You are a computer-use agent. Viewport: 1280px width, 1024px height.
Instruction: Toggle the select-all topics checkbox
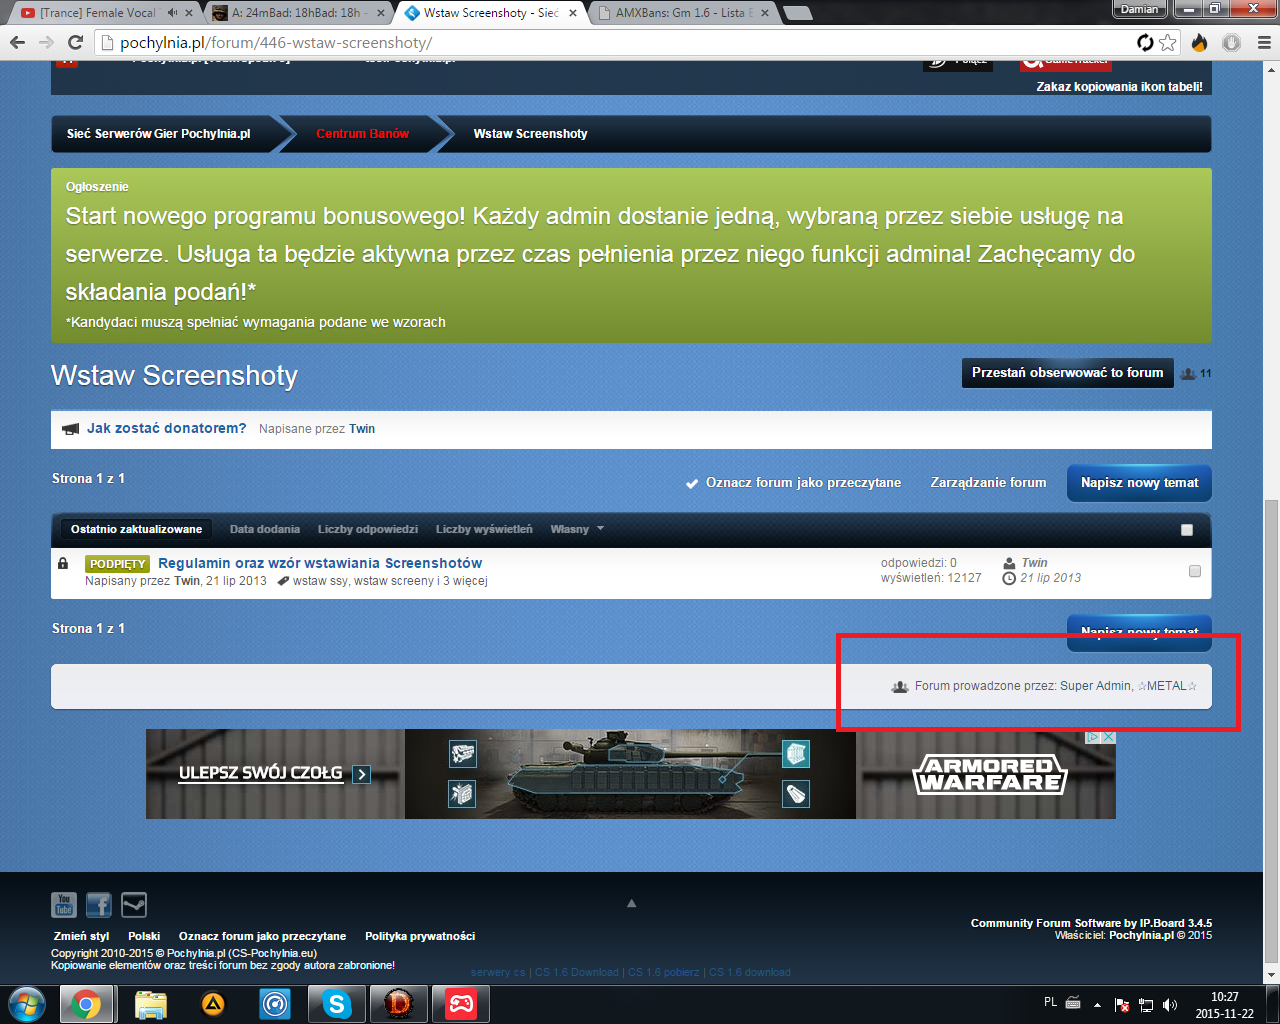click(x=1187, y=530)
